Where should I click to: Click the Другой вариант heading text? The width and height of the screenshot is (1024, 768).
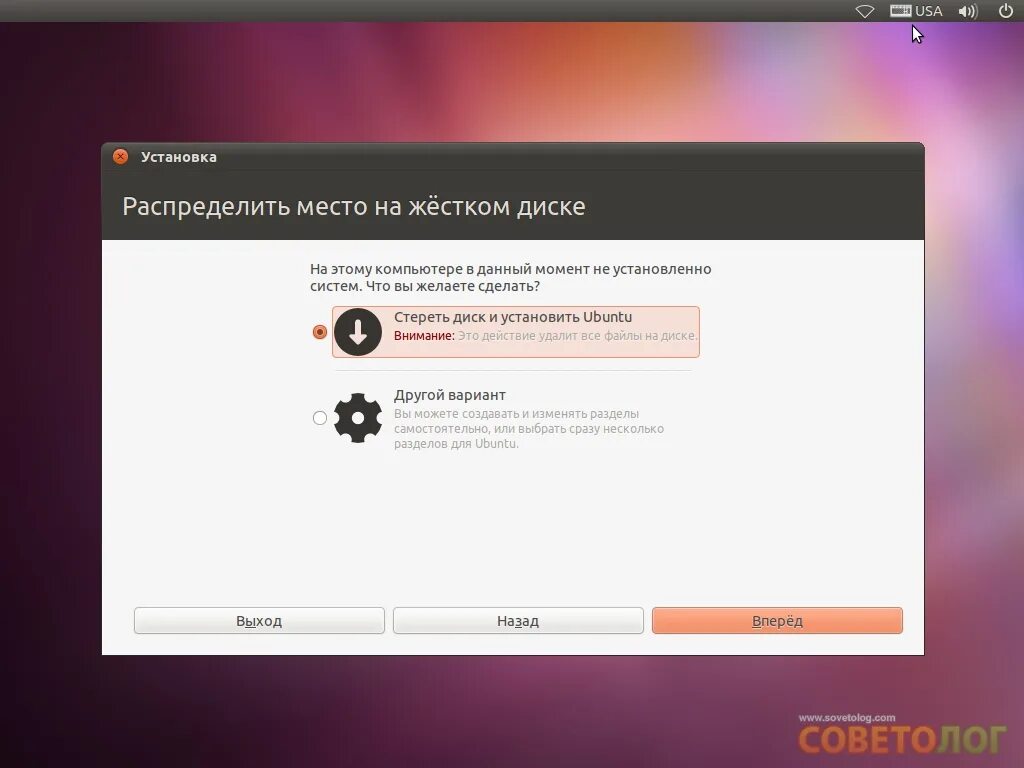pos(449,395)
